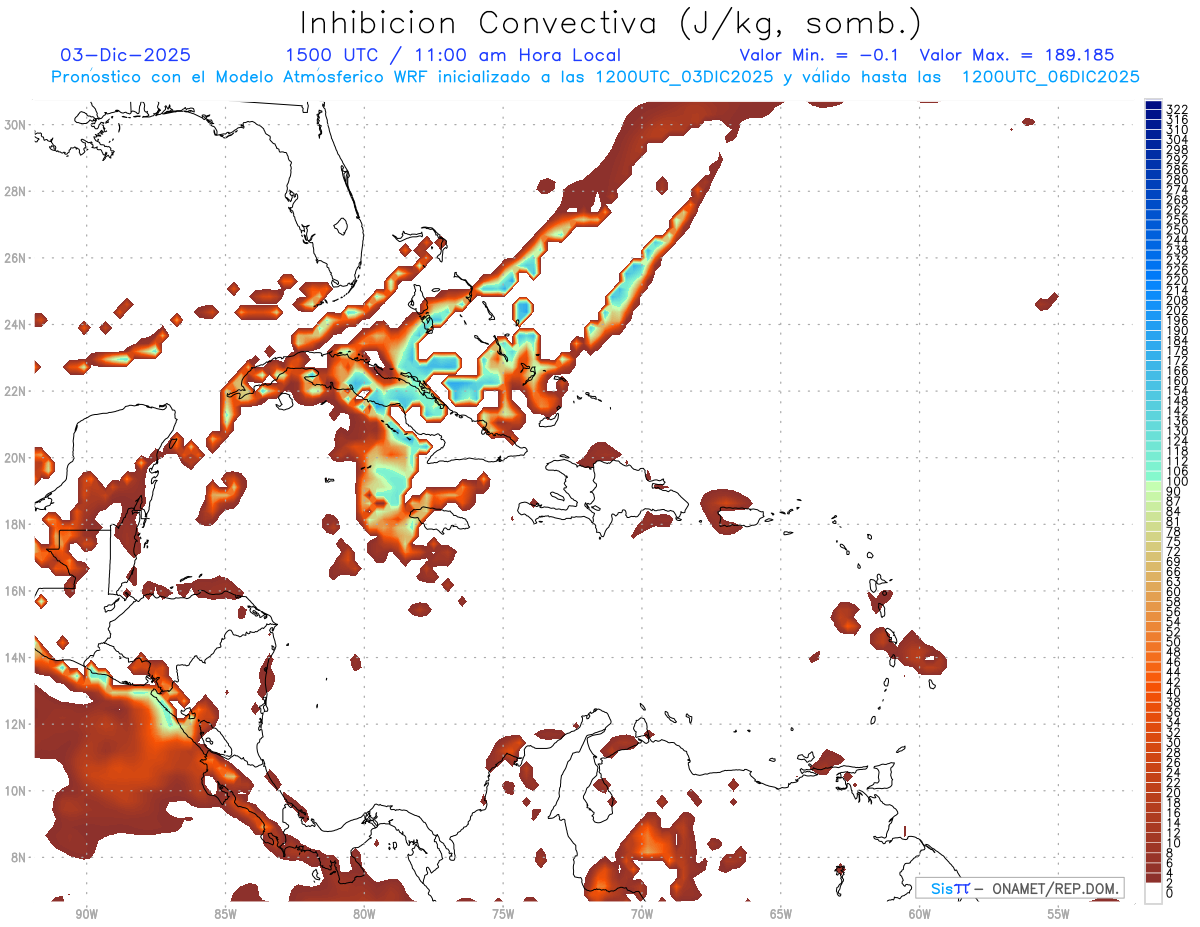Click the colorbar value 0 at bottom
The height and width of the screenshot is (927, 1200).
tap(1170, 893)
